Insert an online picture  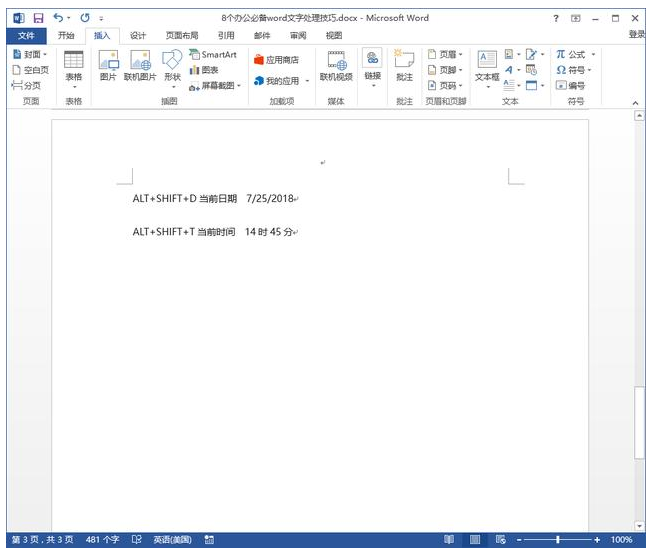tap(140, 66)
